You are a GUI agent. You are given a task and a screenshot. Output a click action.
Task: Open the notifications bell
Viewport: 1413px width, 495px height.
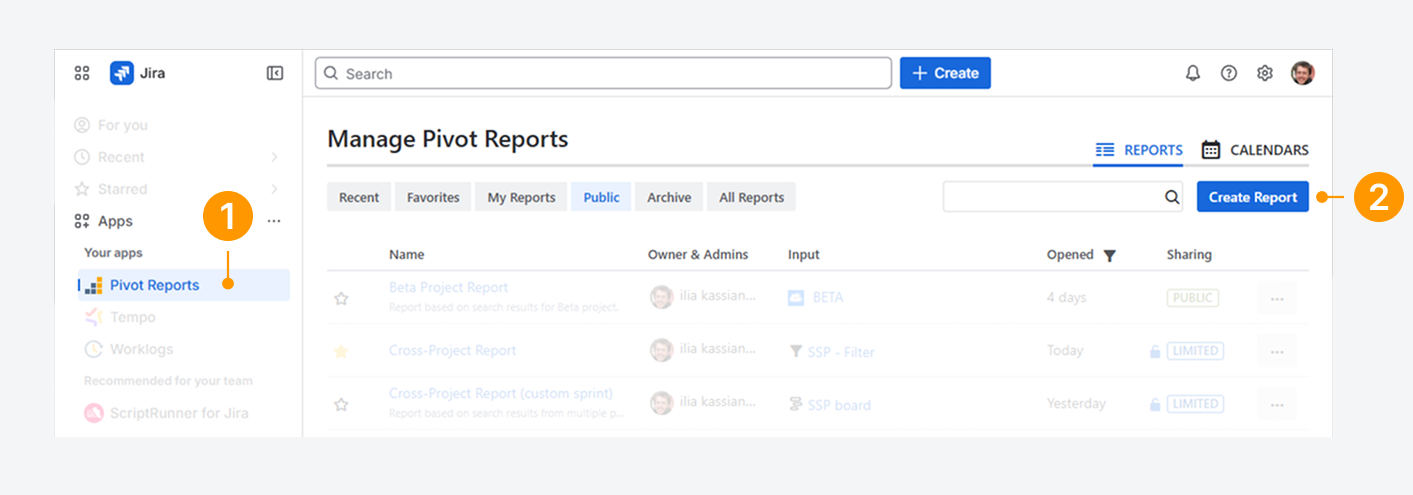[1193, 73]
